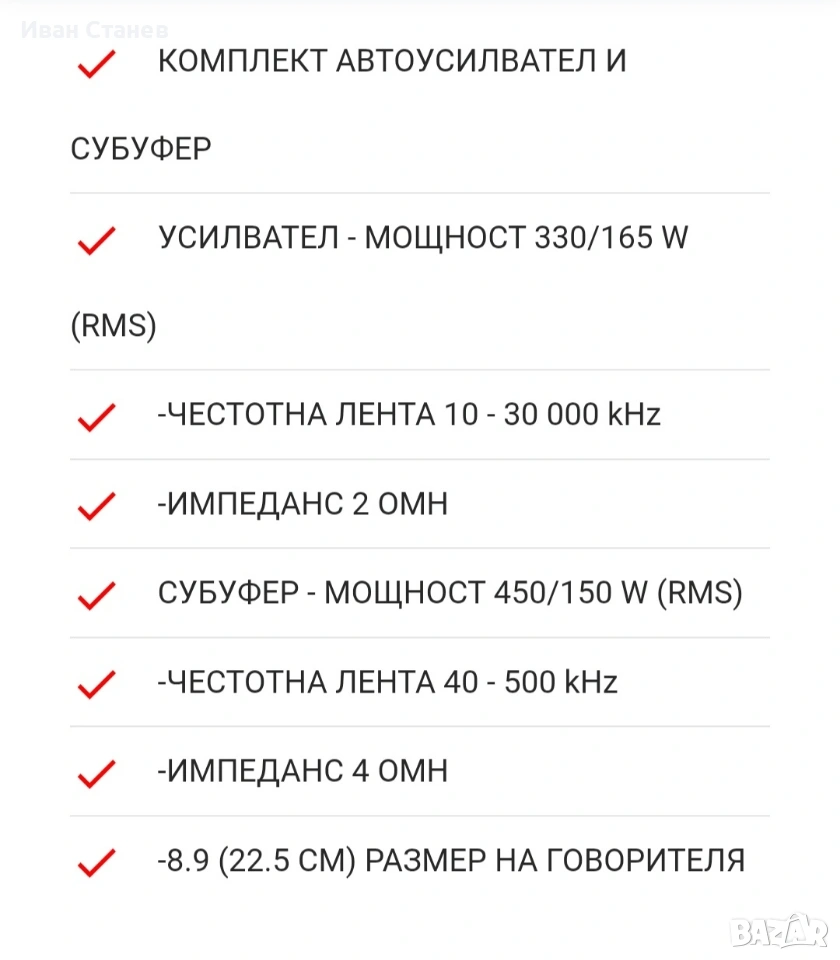
Task: Select the checkmark before ИМПЕДАНС 4 ОМН
Action: pos(97,774)
